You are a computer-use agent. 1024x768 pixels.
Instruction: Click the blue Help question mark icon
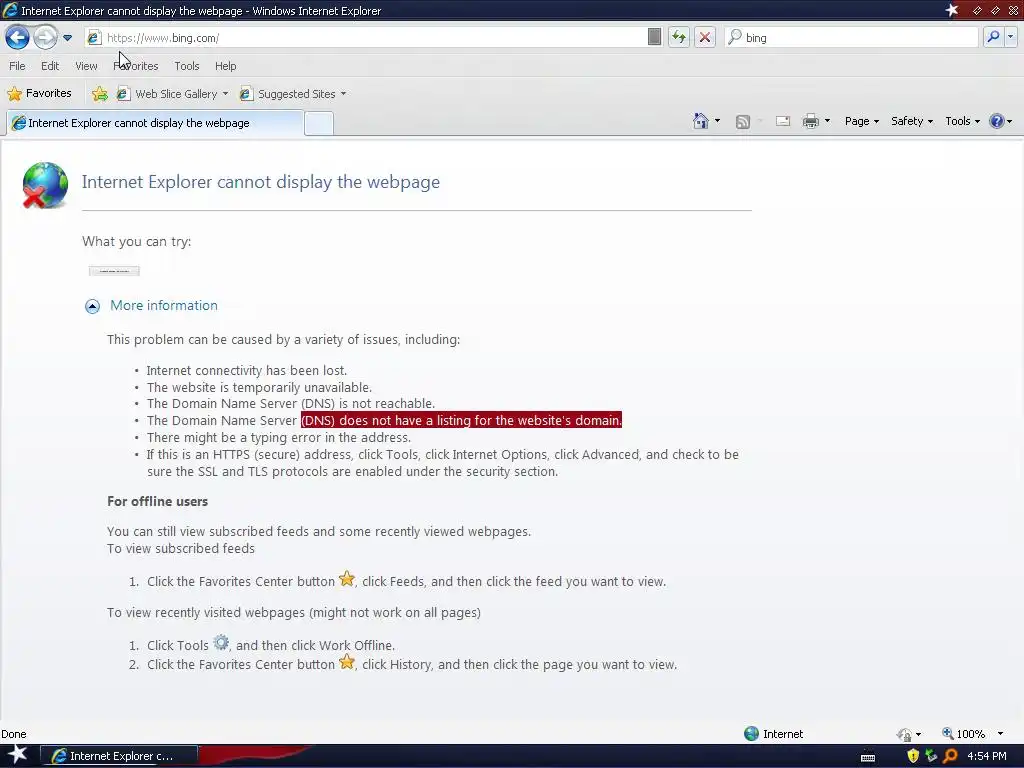click(996, 121)
